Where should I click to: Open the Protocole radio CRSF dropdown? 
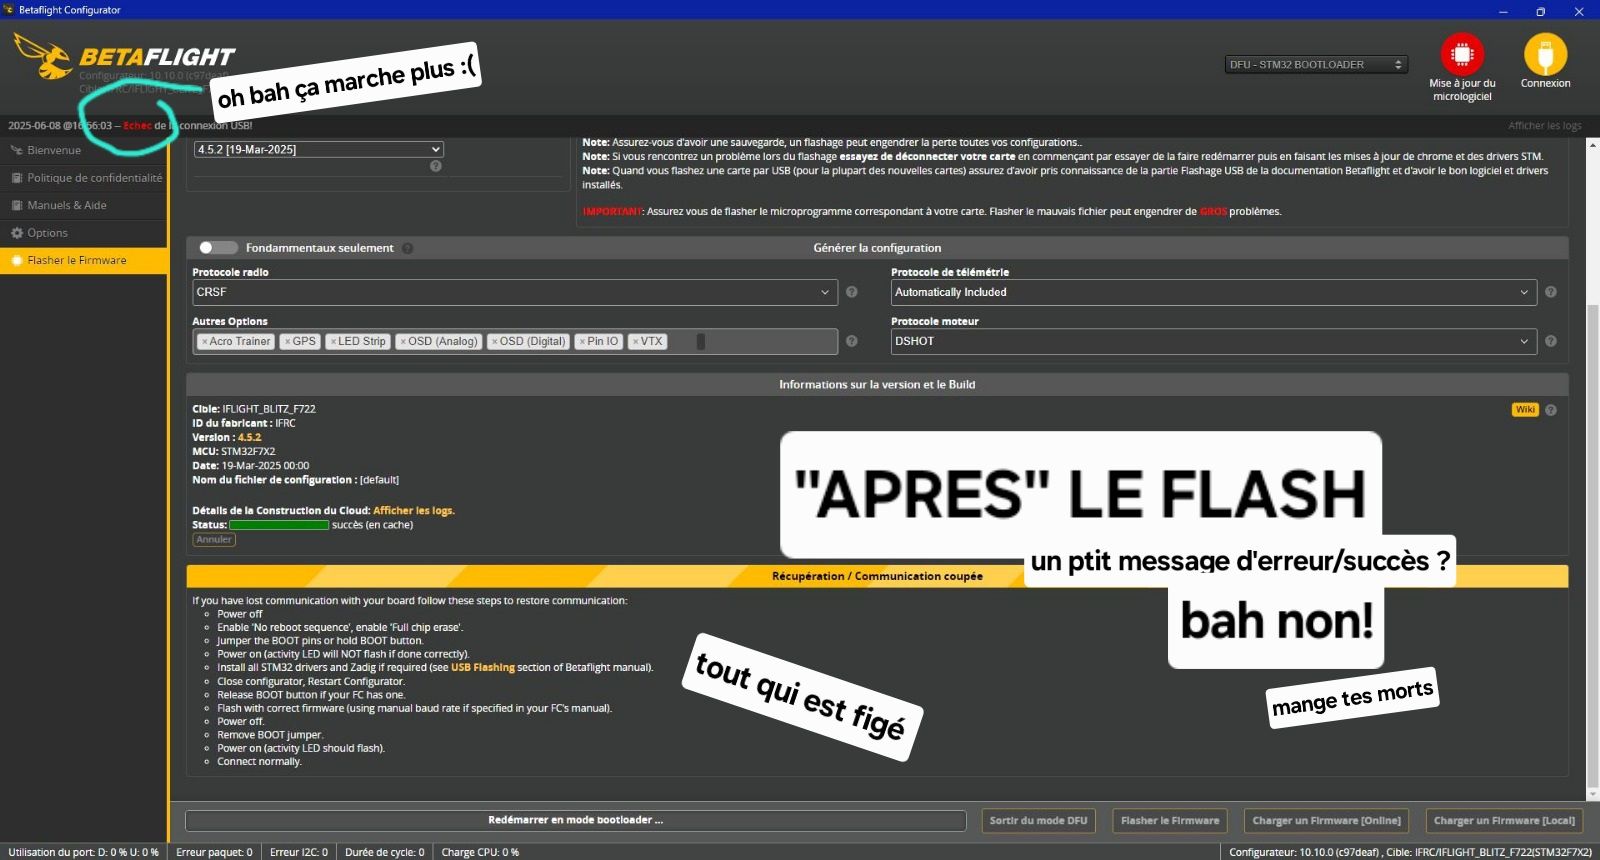(514, 292)
